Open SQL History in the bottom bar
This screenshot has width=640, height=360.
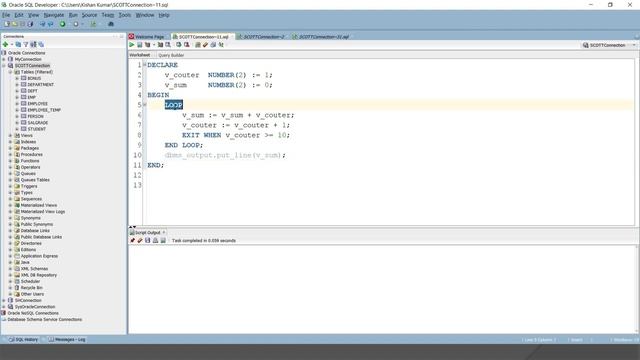[23, 340]
